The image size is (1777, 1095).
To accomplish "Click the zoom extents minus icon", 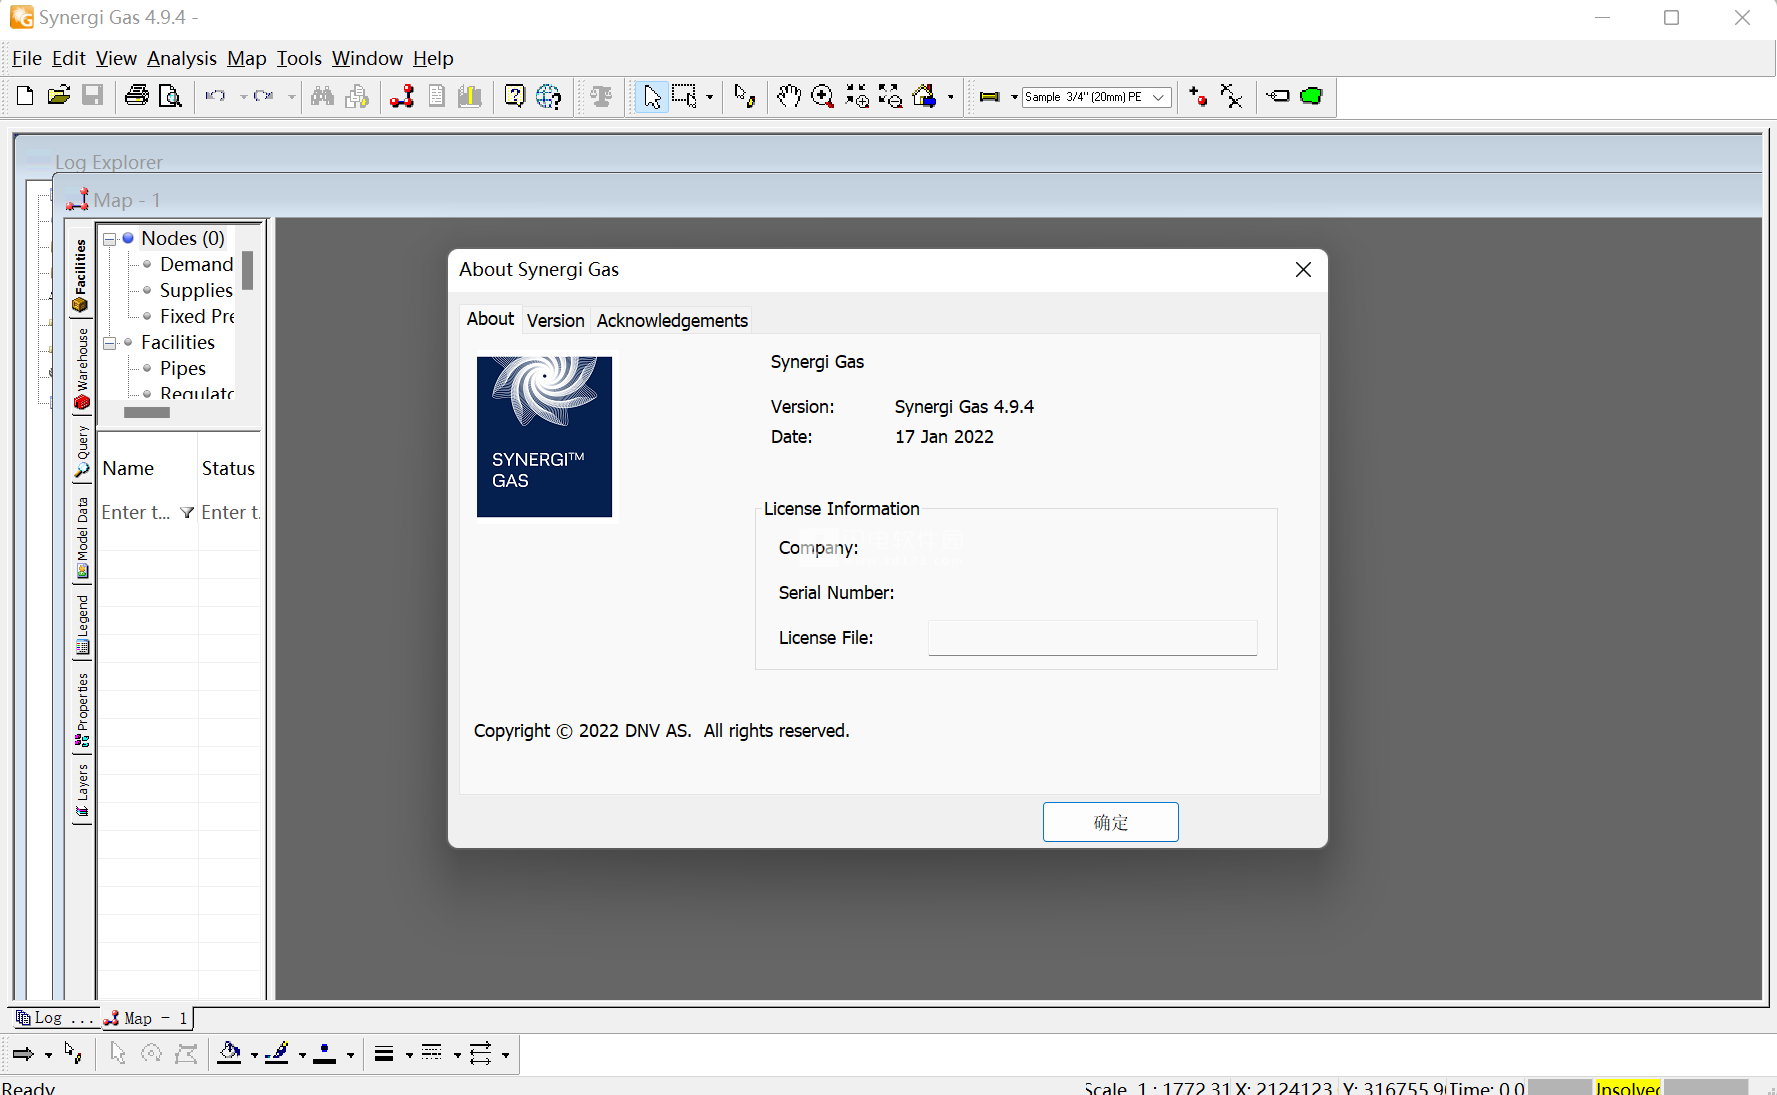I will [890, 96].
